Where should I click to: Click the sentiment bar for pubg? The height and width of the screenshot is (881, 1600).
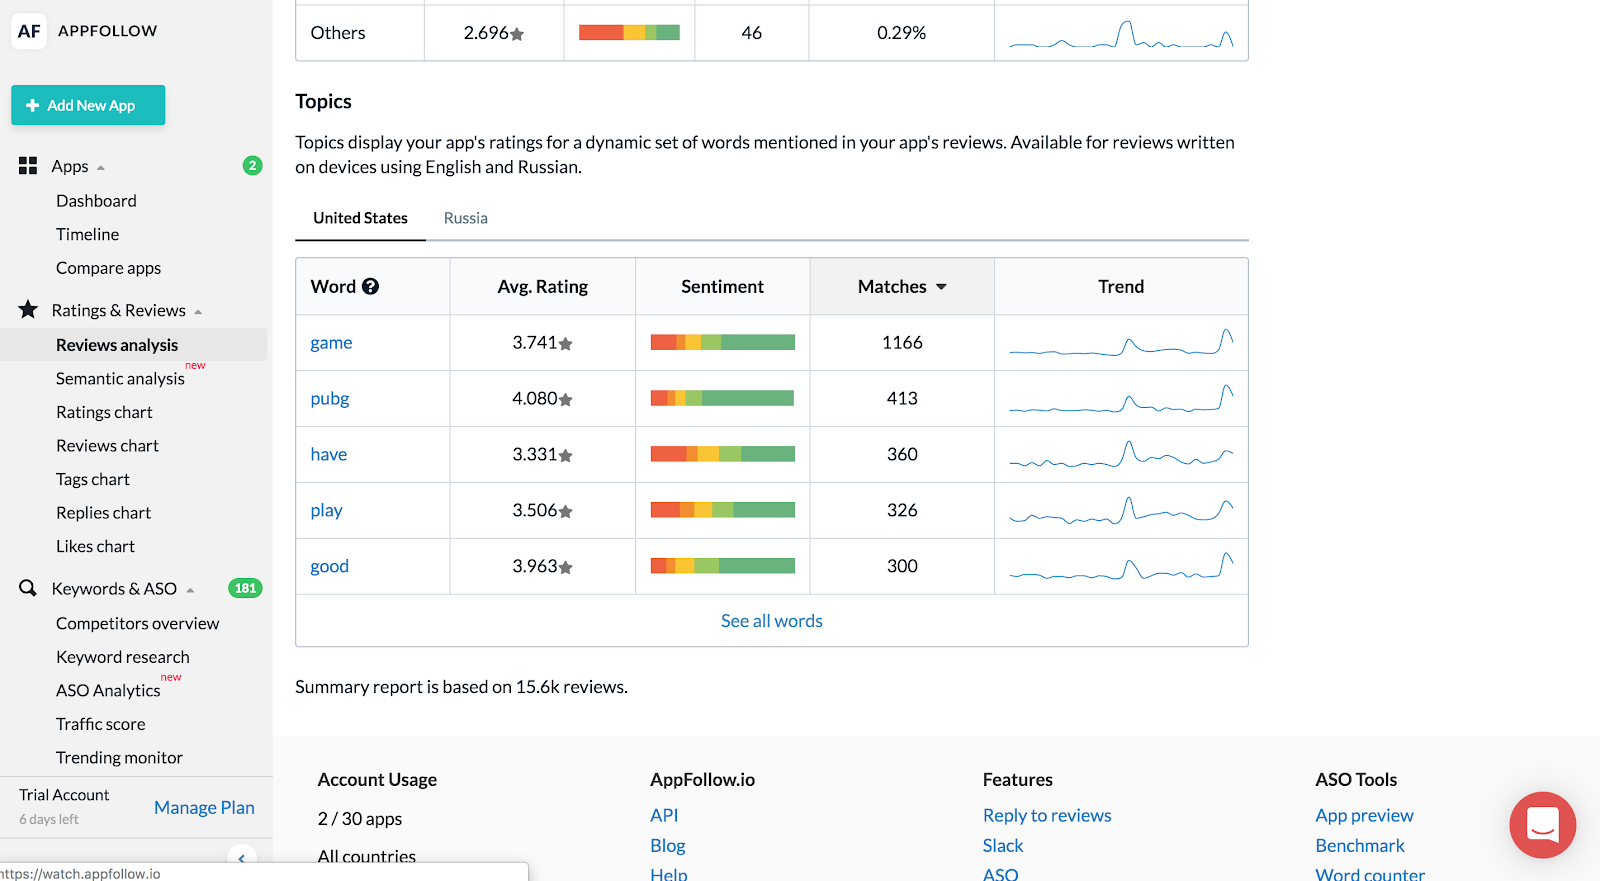point(722,398)
